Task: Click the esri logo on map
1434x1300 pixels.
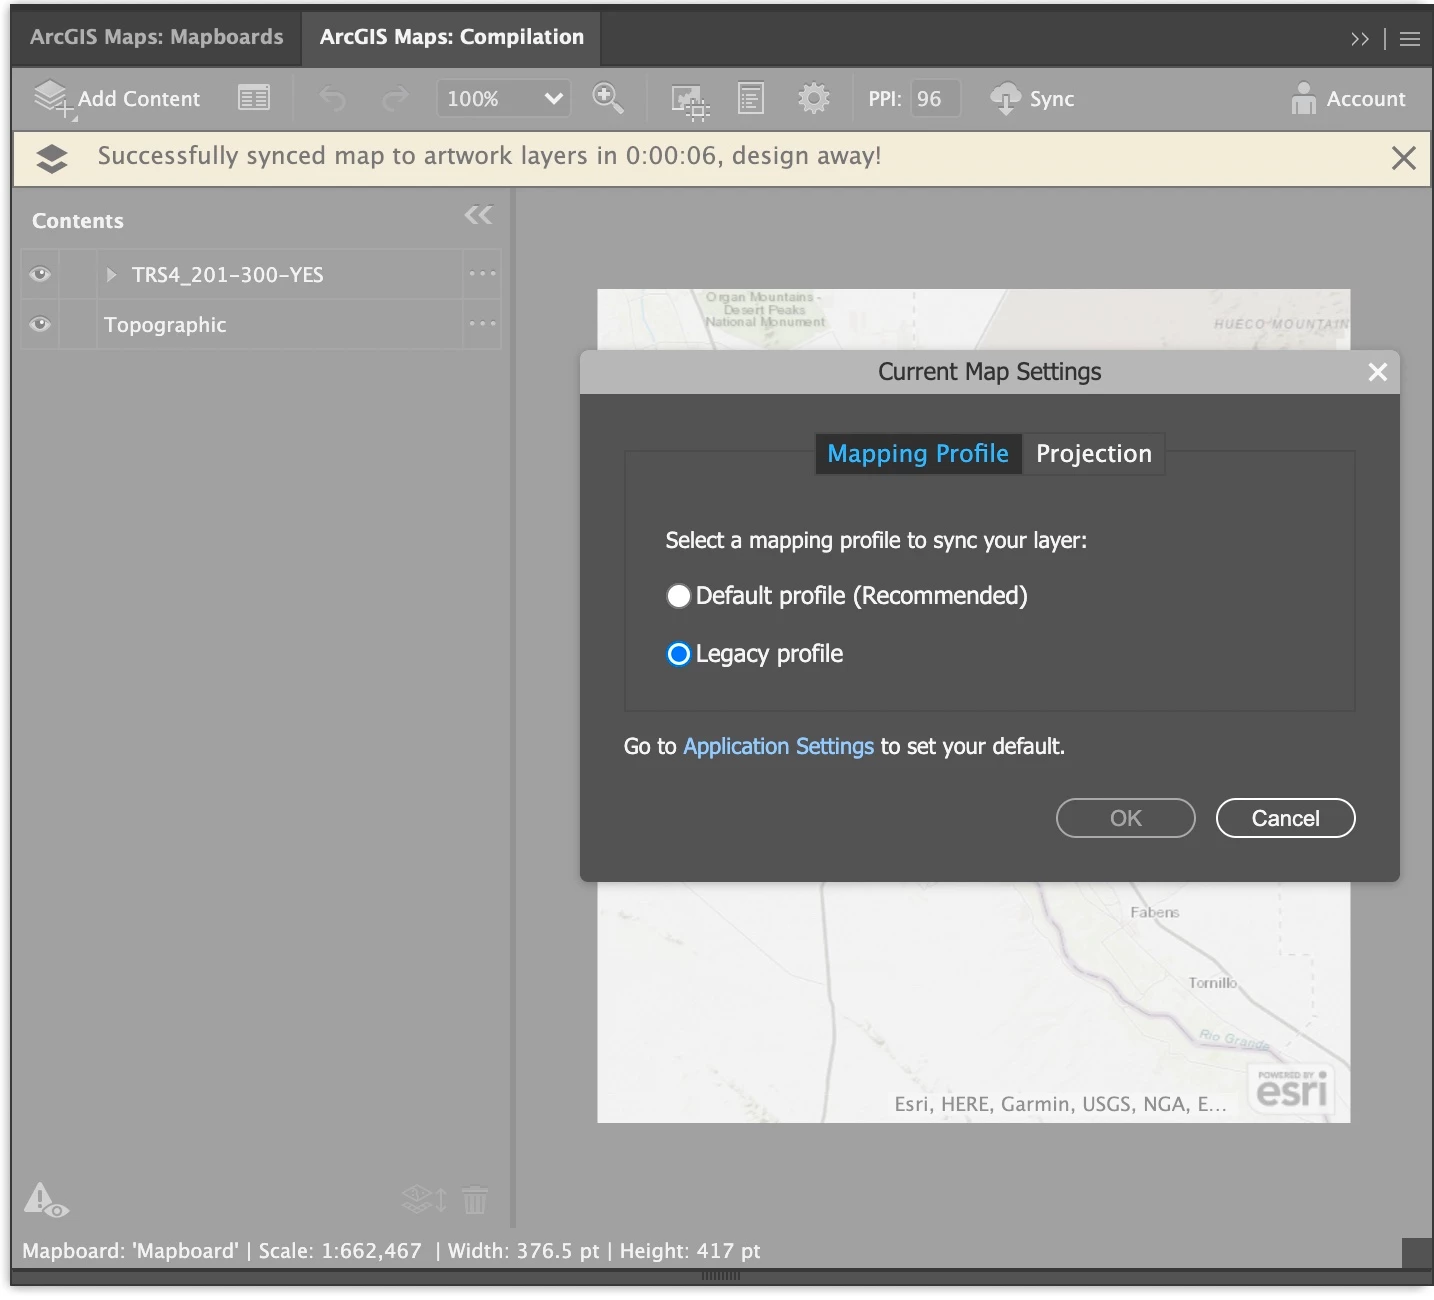Action: pos(1291,1090)
